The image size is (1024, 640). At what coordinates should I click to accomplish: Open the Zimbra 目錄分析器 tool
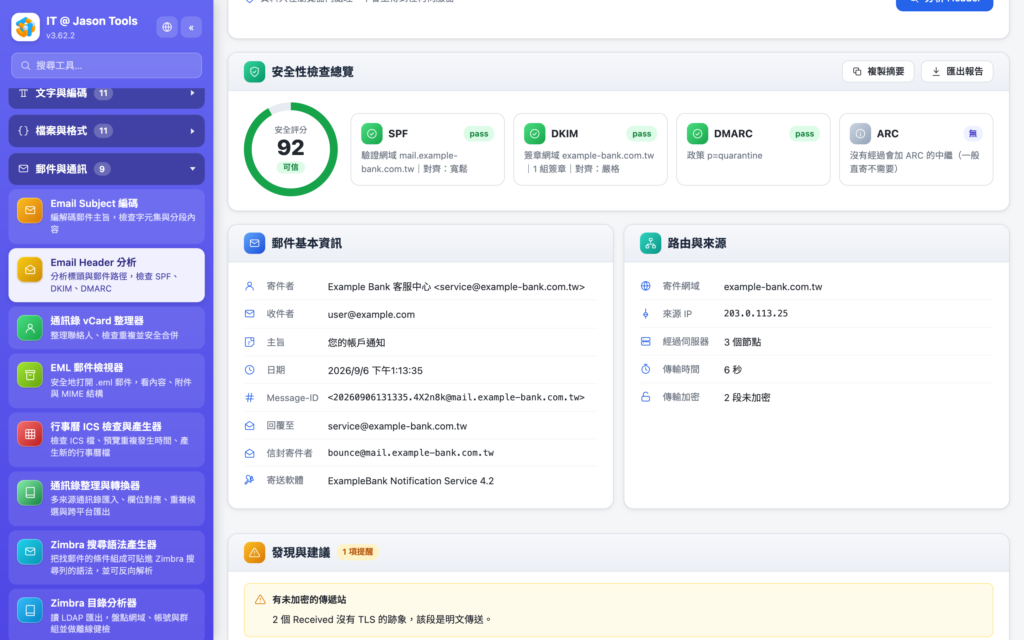coord(106,615)
